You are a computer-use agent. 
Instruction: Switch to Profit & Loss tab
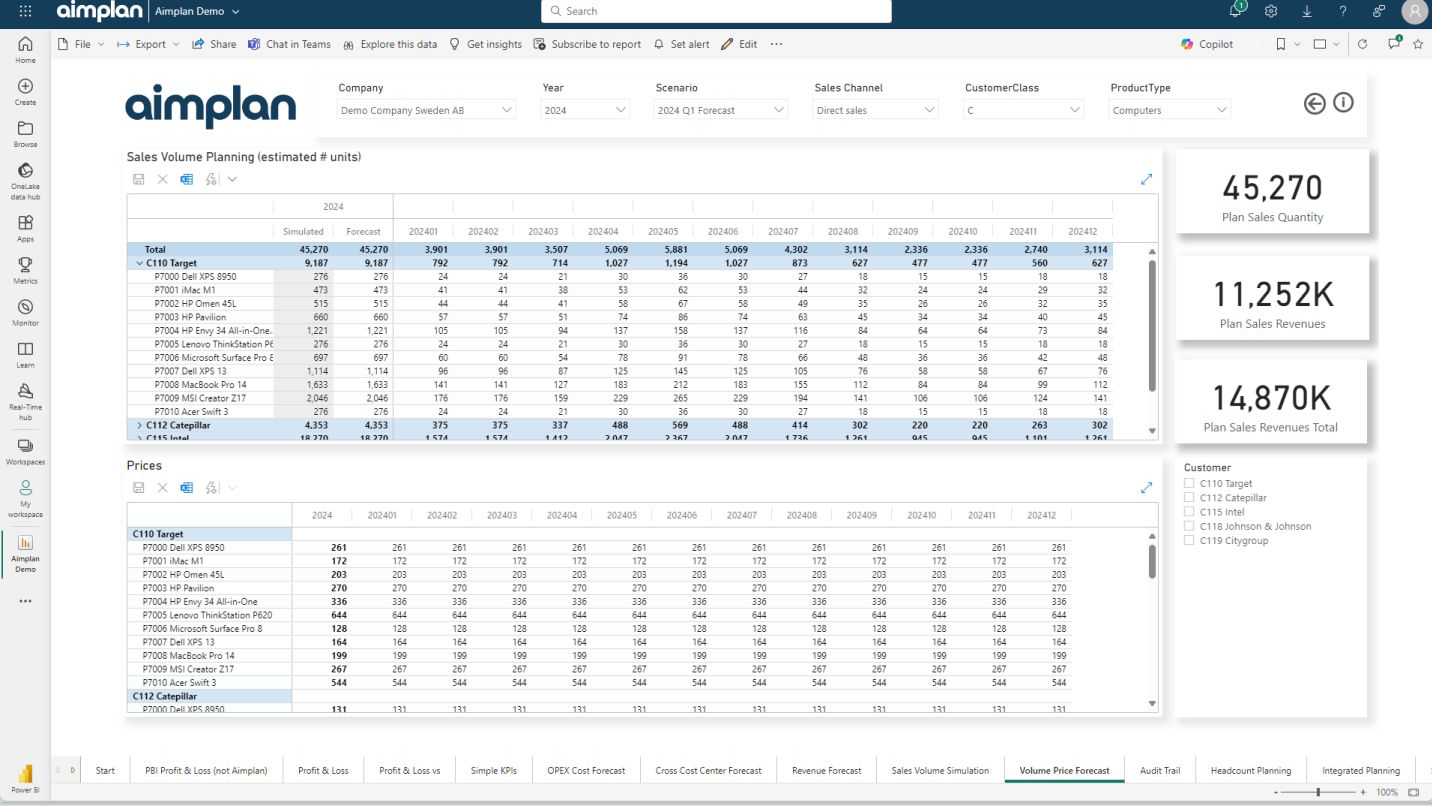[323, 770]
